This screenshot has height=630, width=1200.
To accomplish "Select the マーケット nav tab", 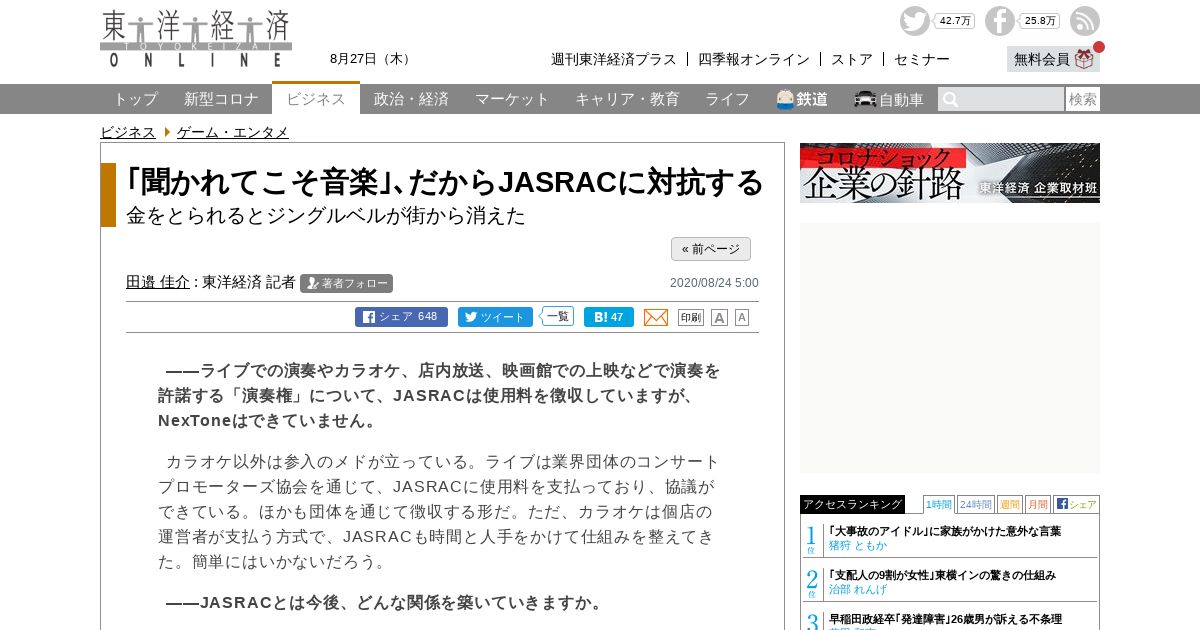I will point(512,99).
